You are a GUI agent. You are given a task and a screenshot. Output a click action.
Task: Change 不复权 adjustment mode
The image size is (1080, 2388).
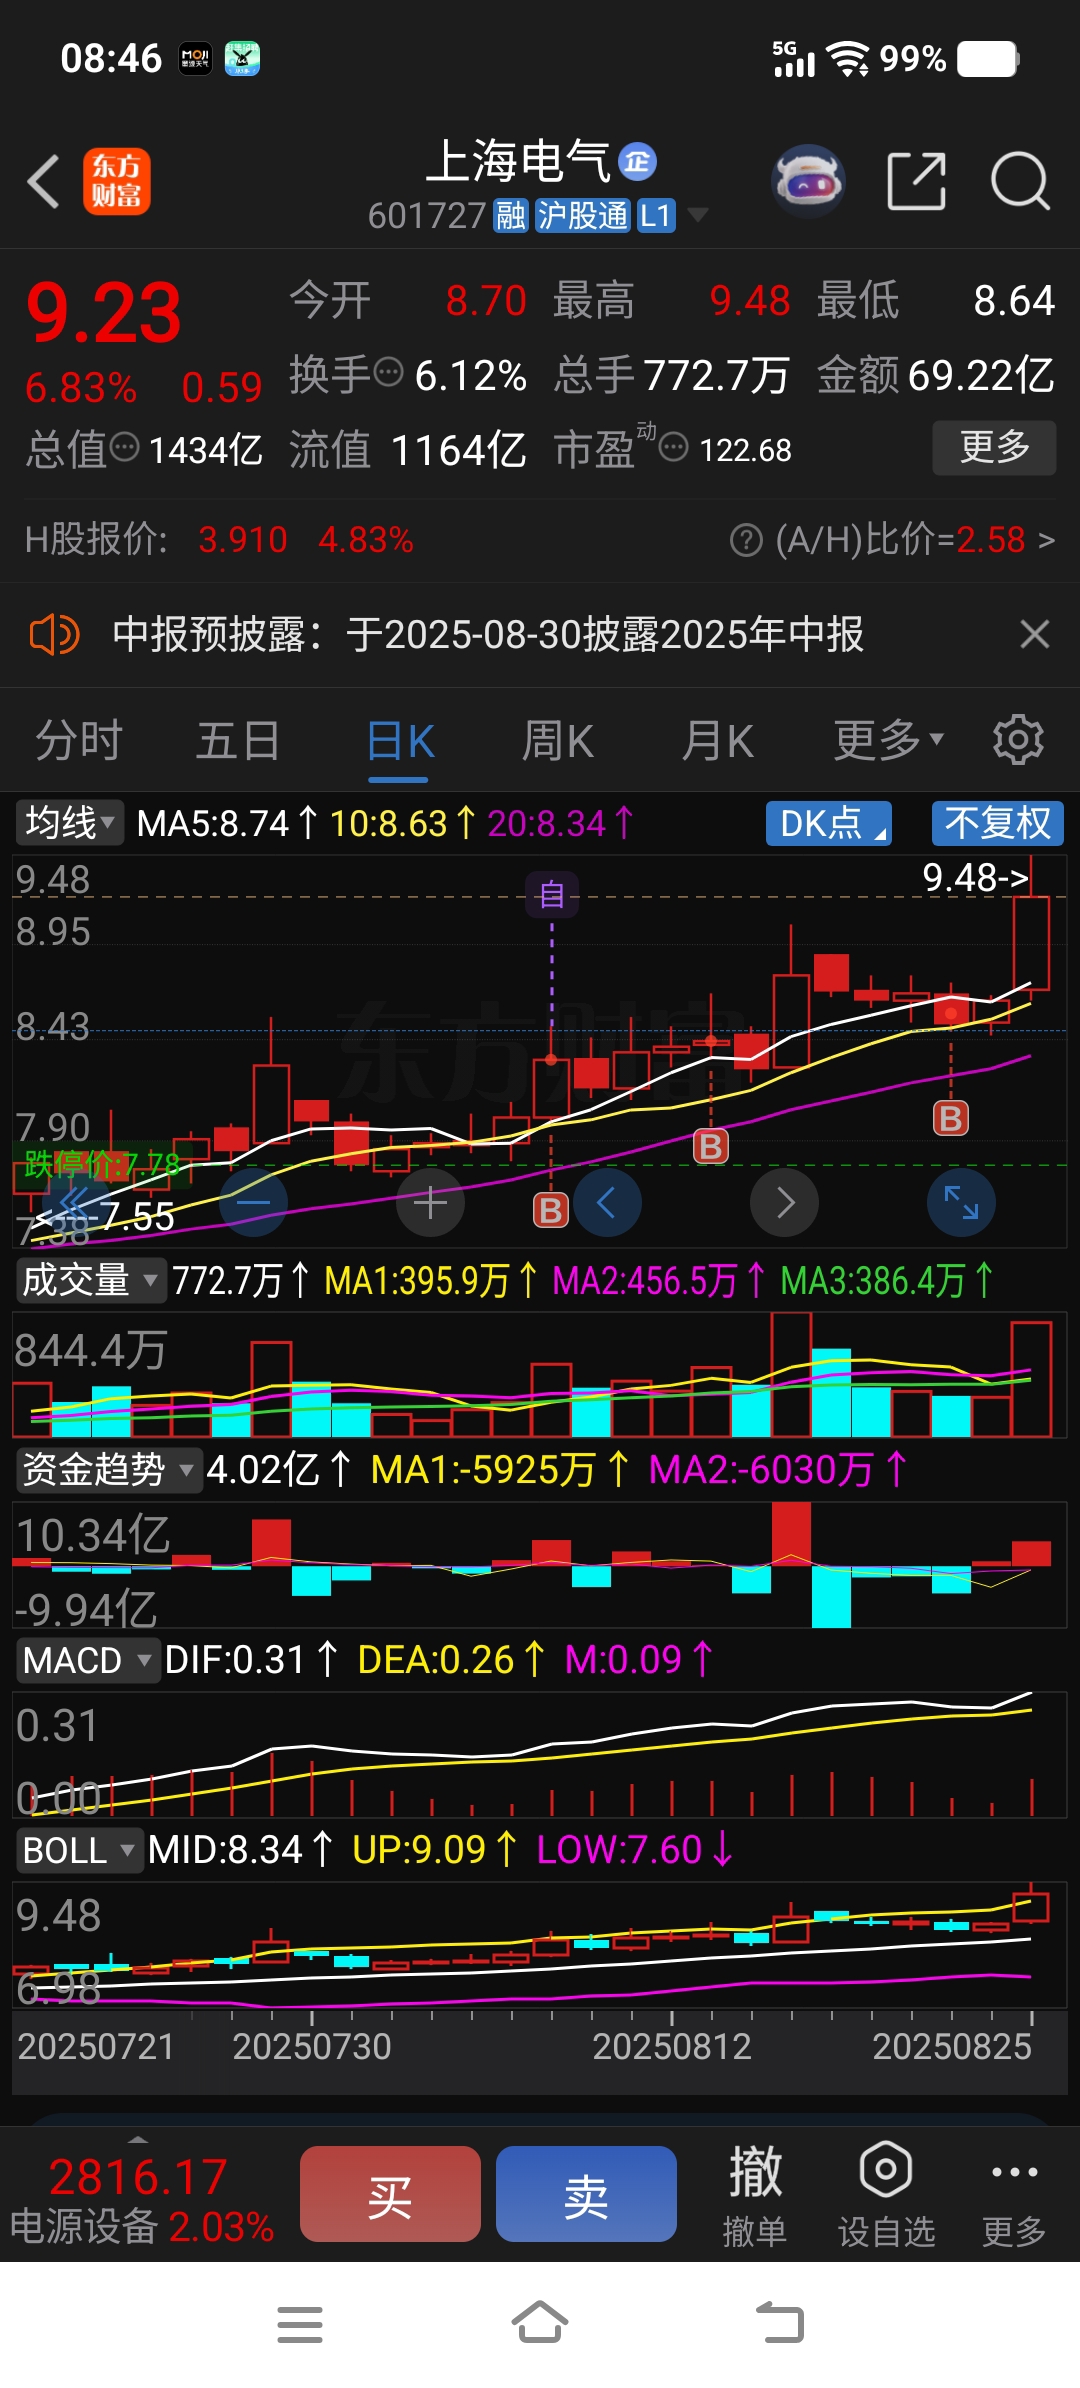(997, 823)
